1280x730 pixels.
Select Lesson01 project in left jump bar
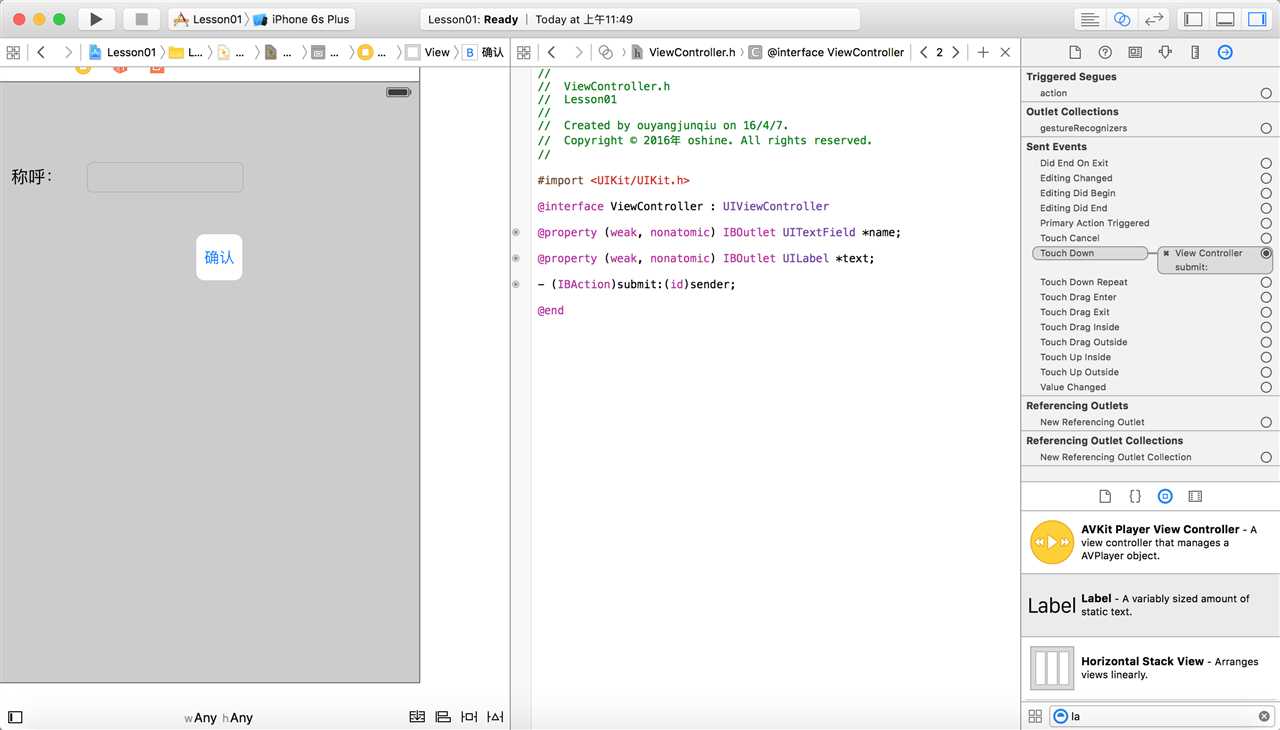[123, 52]
